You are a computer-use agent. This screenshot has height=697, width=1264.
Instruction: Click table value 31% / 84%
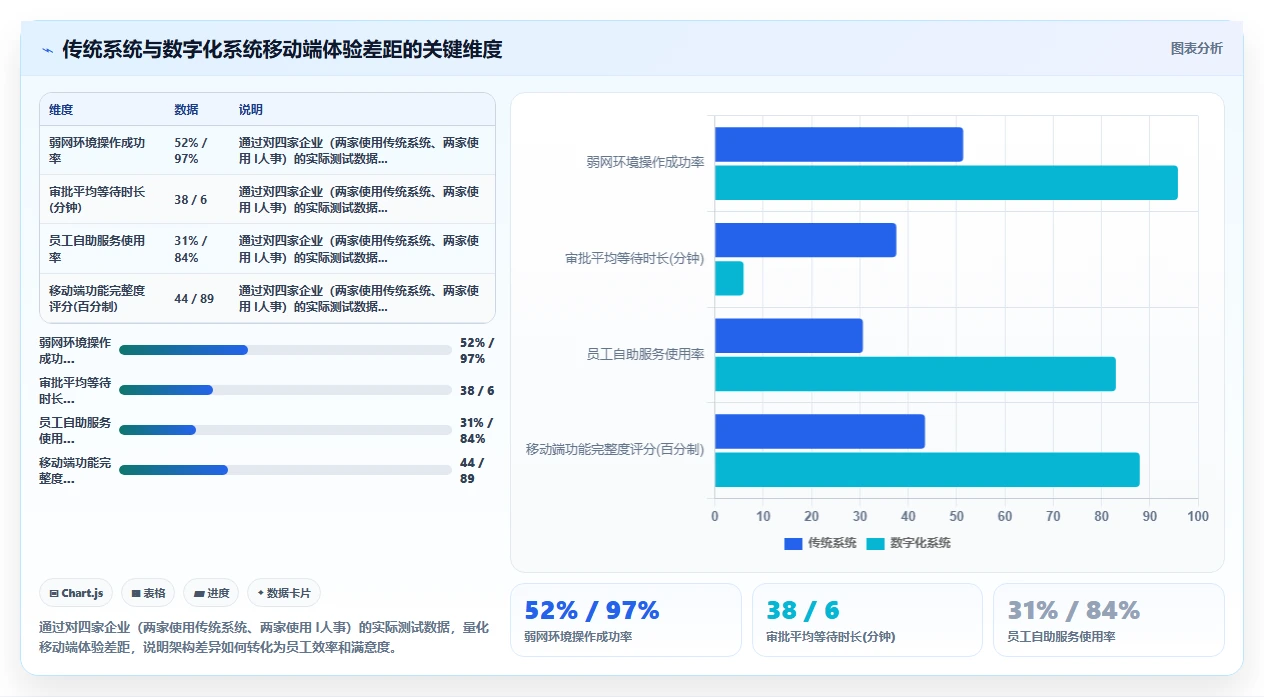191,249
